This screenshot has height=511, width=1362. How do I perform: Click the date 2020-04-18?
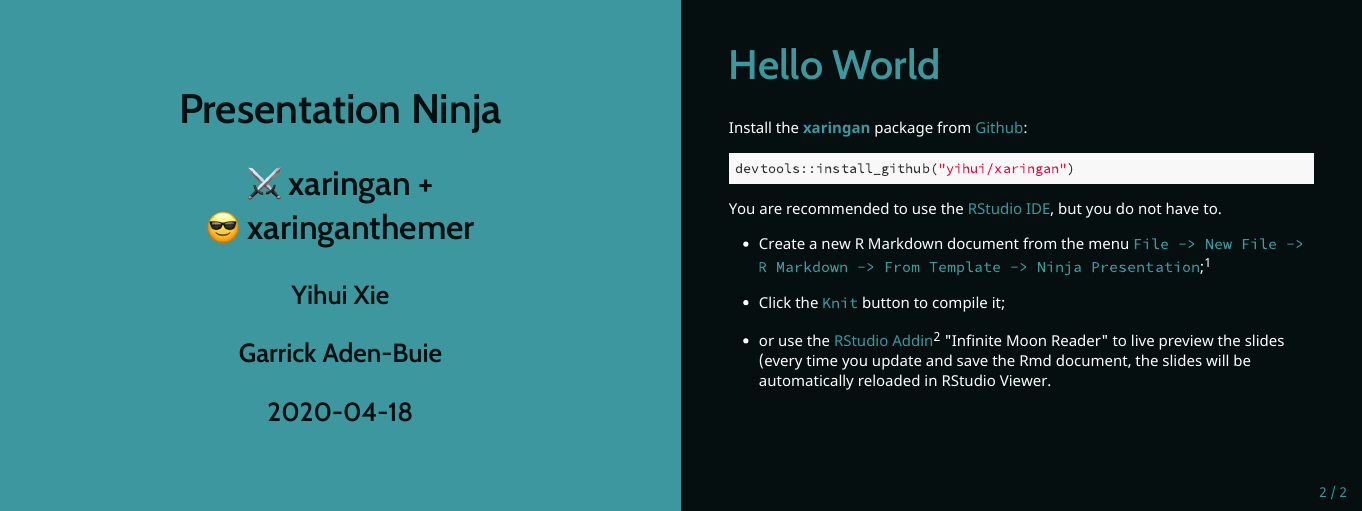[340, 411]
